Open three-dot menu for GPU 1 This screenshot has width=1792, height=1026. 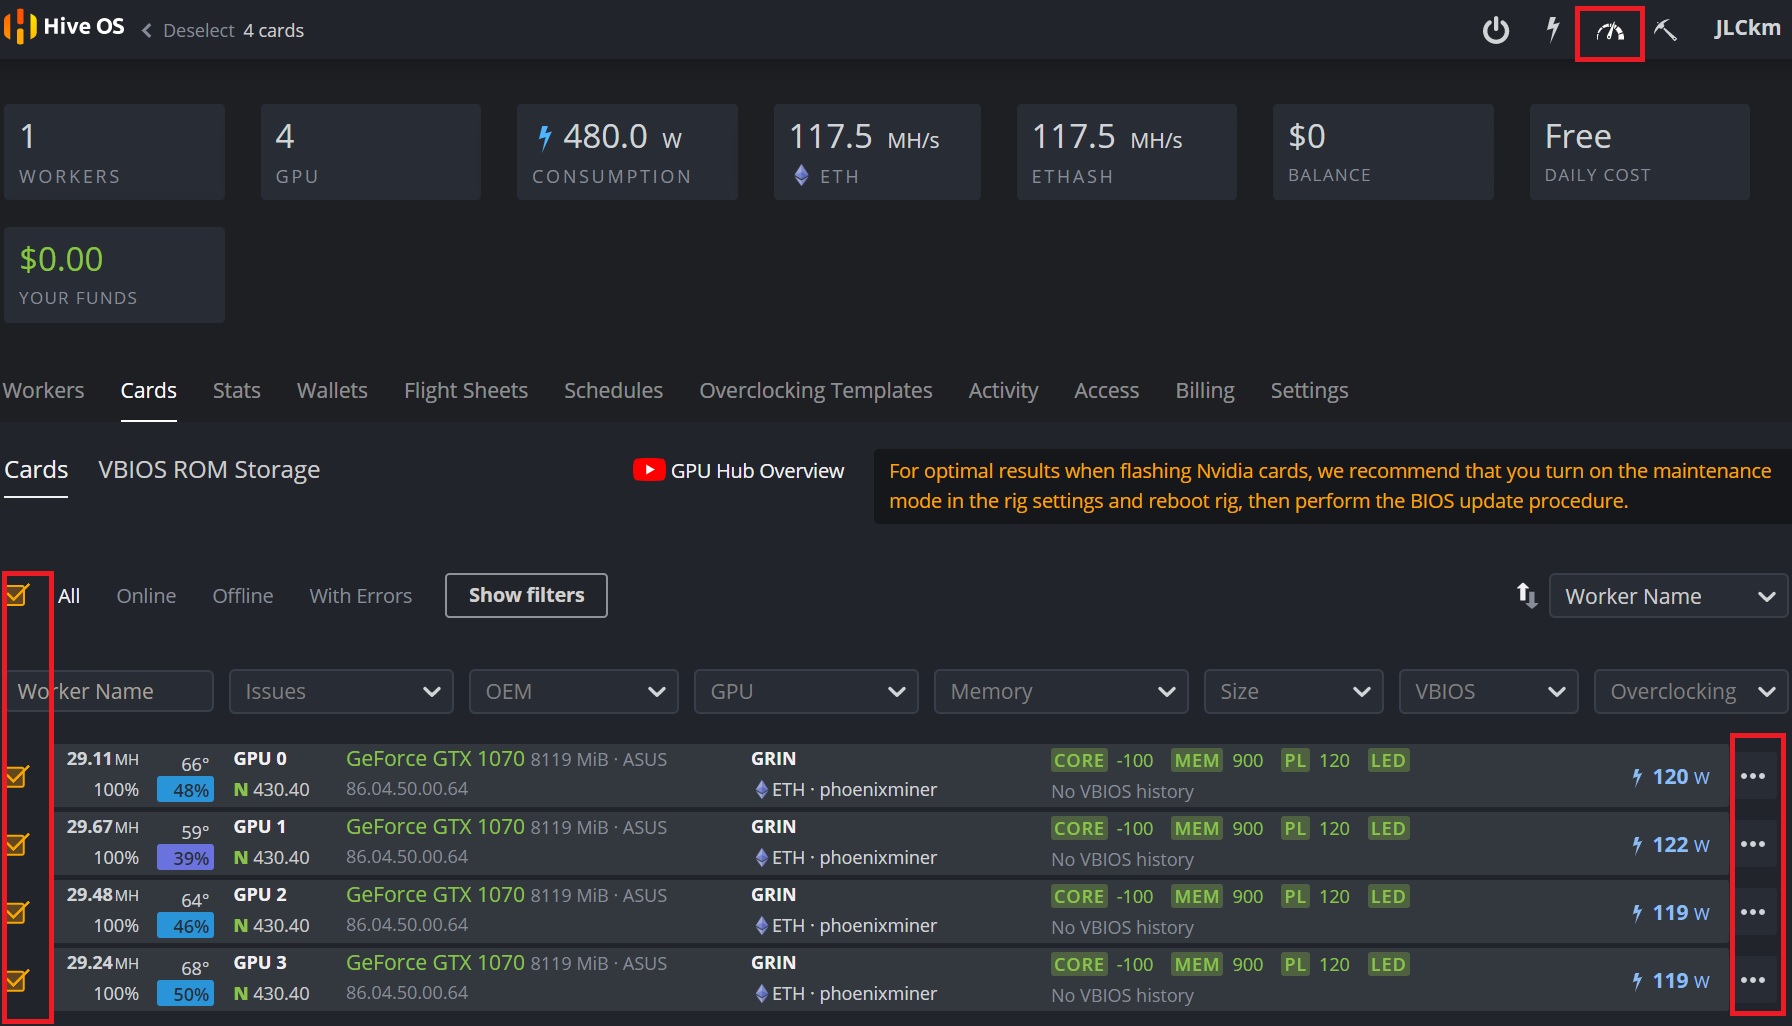(x=1753, y=844)
